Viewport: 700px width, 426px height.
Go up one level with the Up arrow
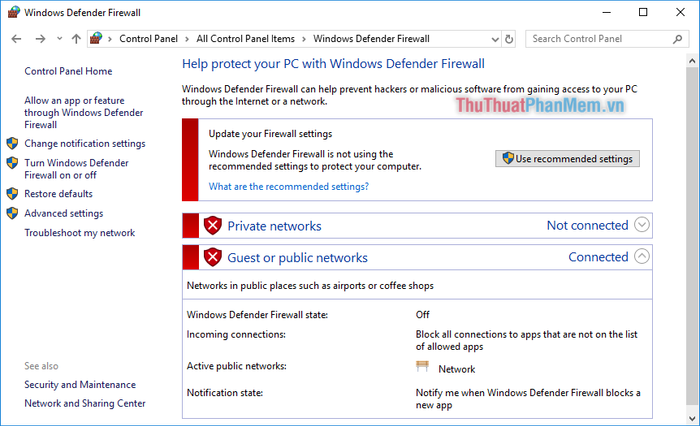coord(76,39)
